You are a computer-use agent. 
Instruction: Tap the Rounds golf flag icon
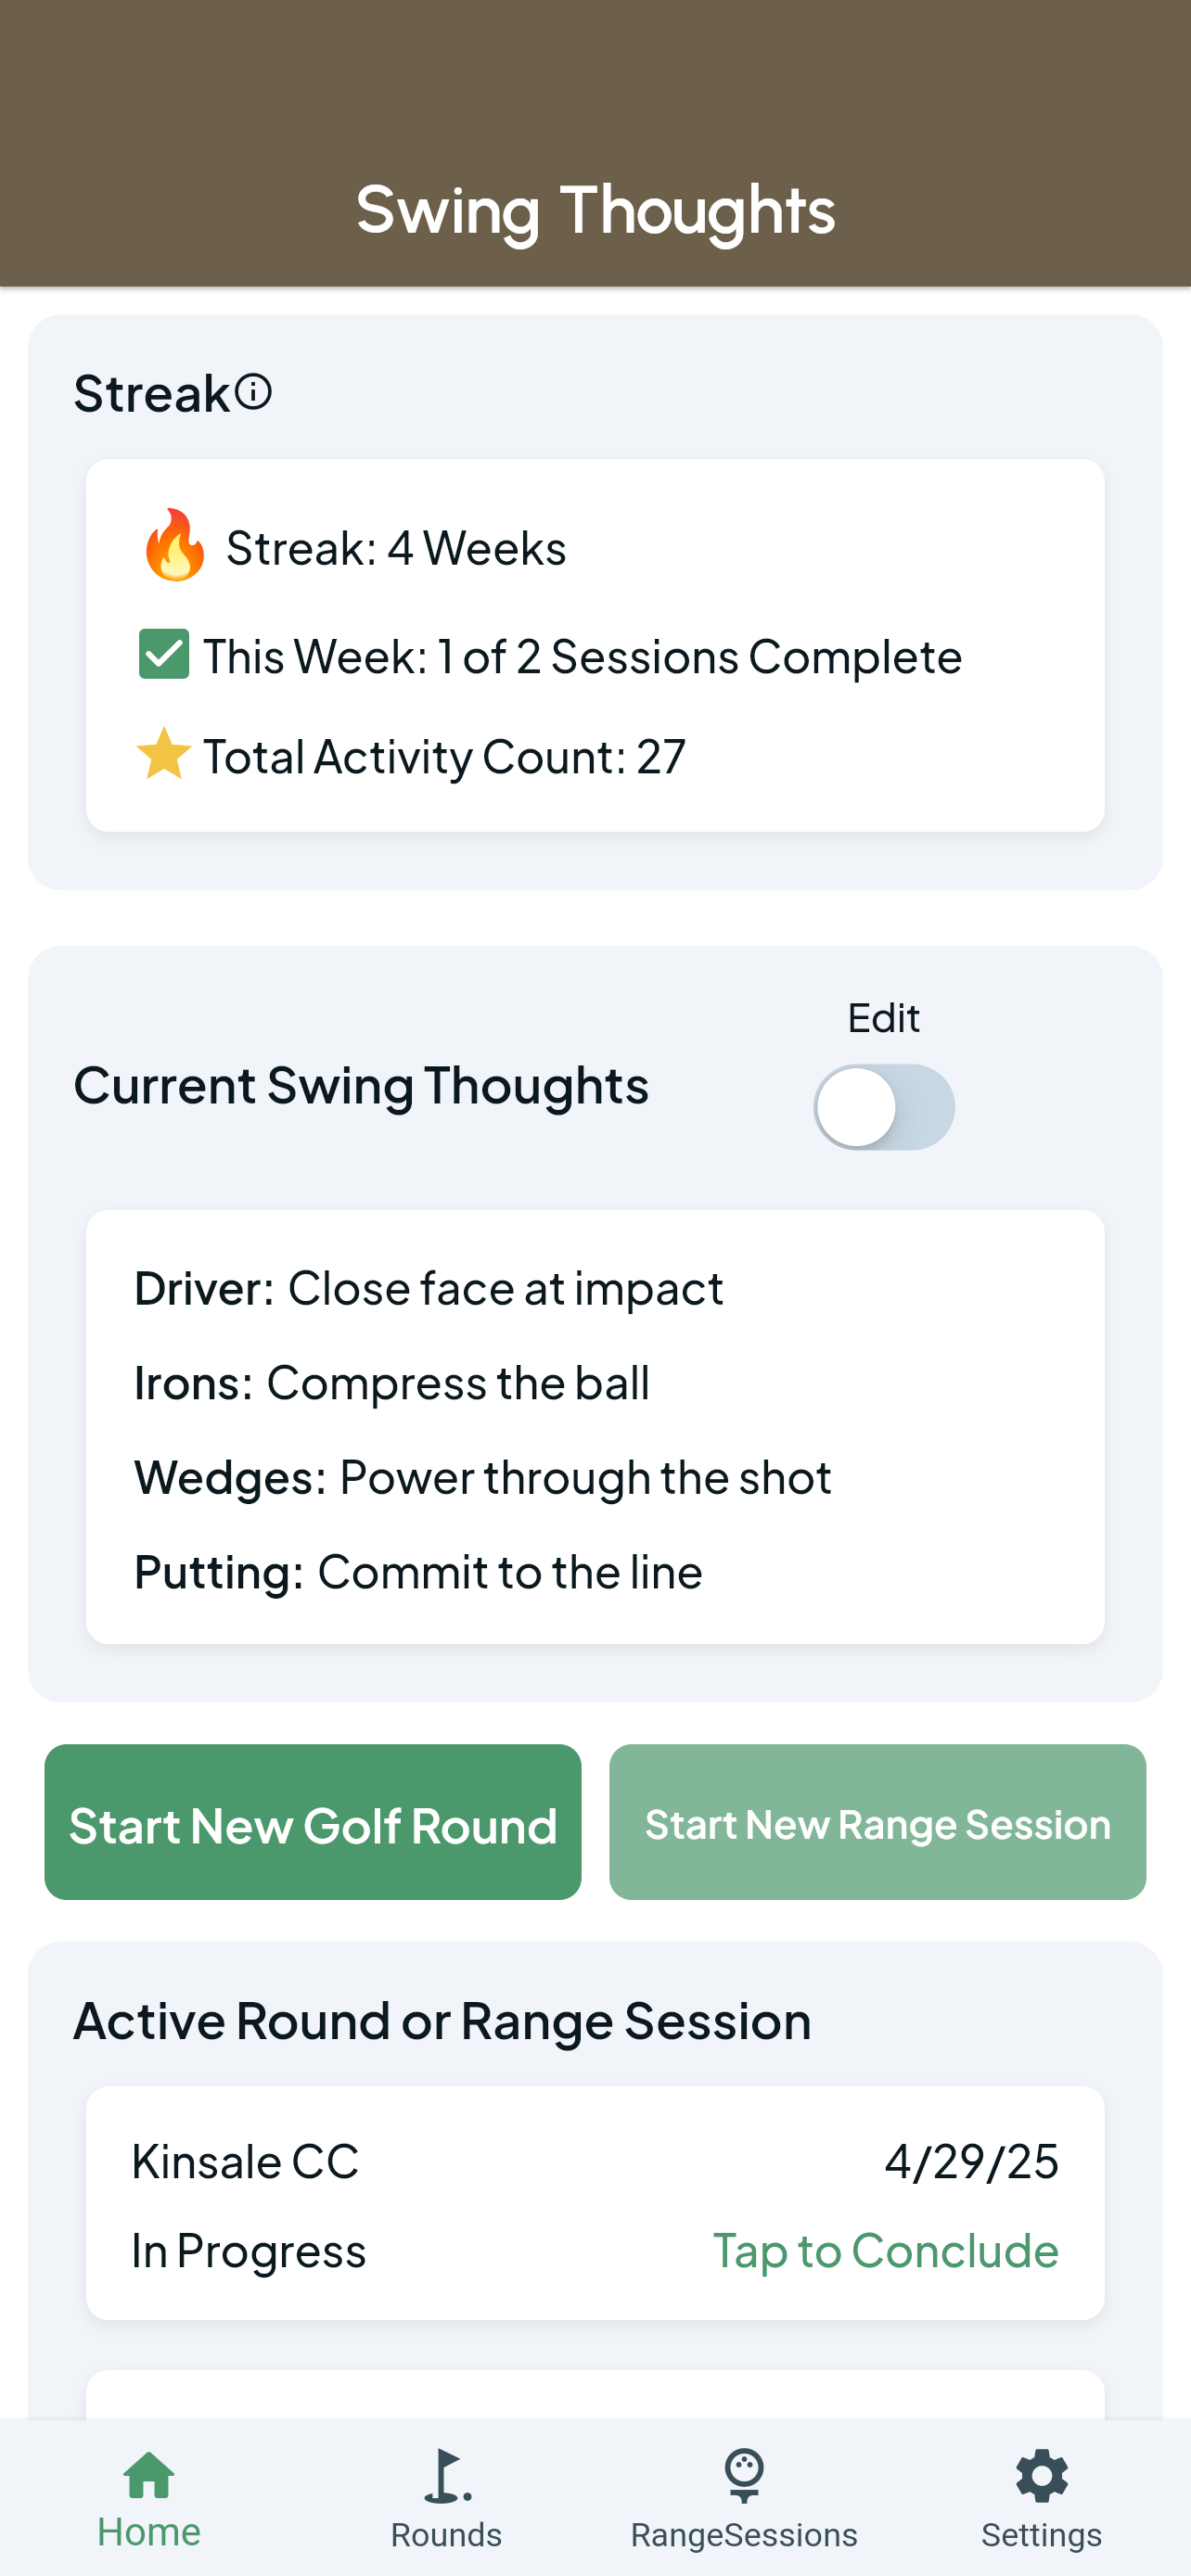click(447, 2476)
